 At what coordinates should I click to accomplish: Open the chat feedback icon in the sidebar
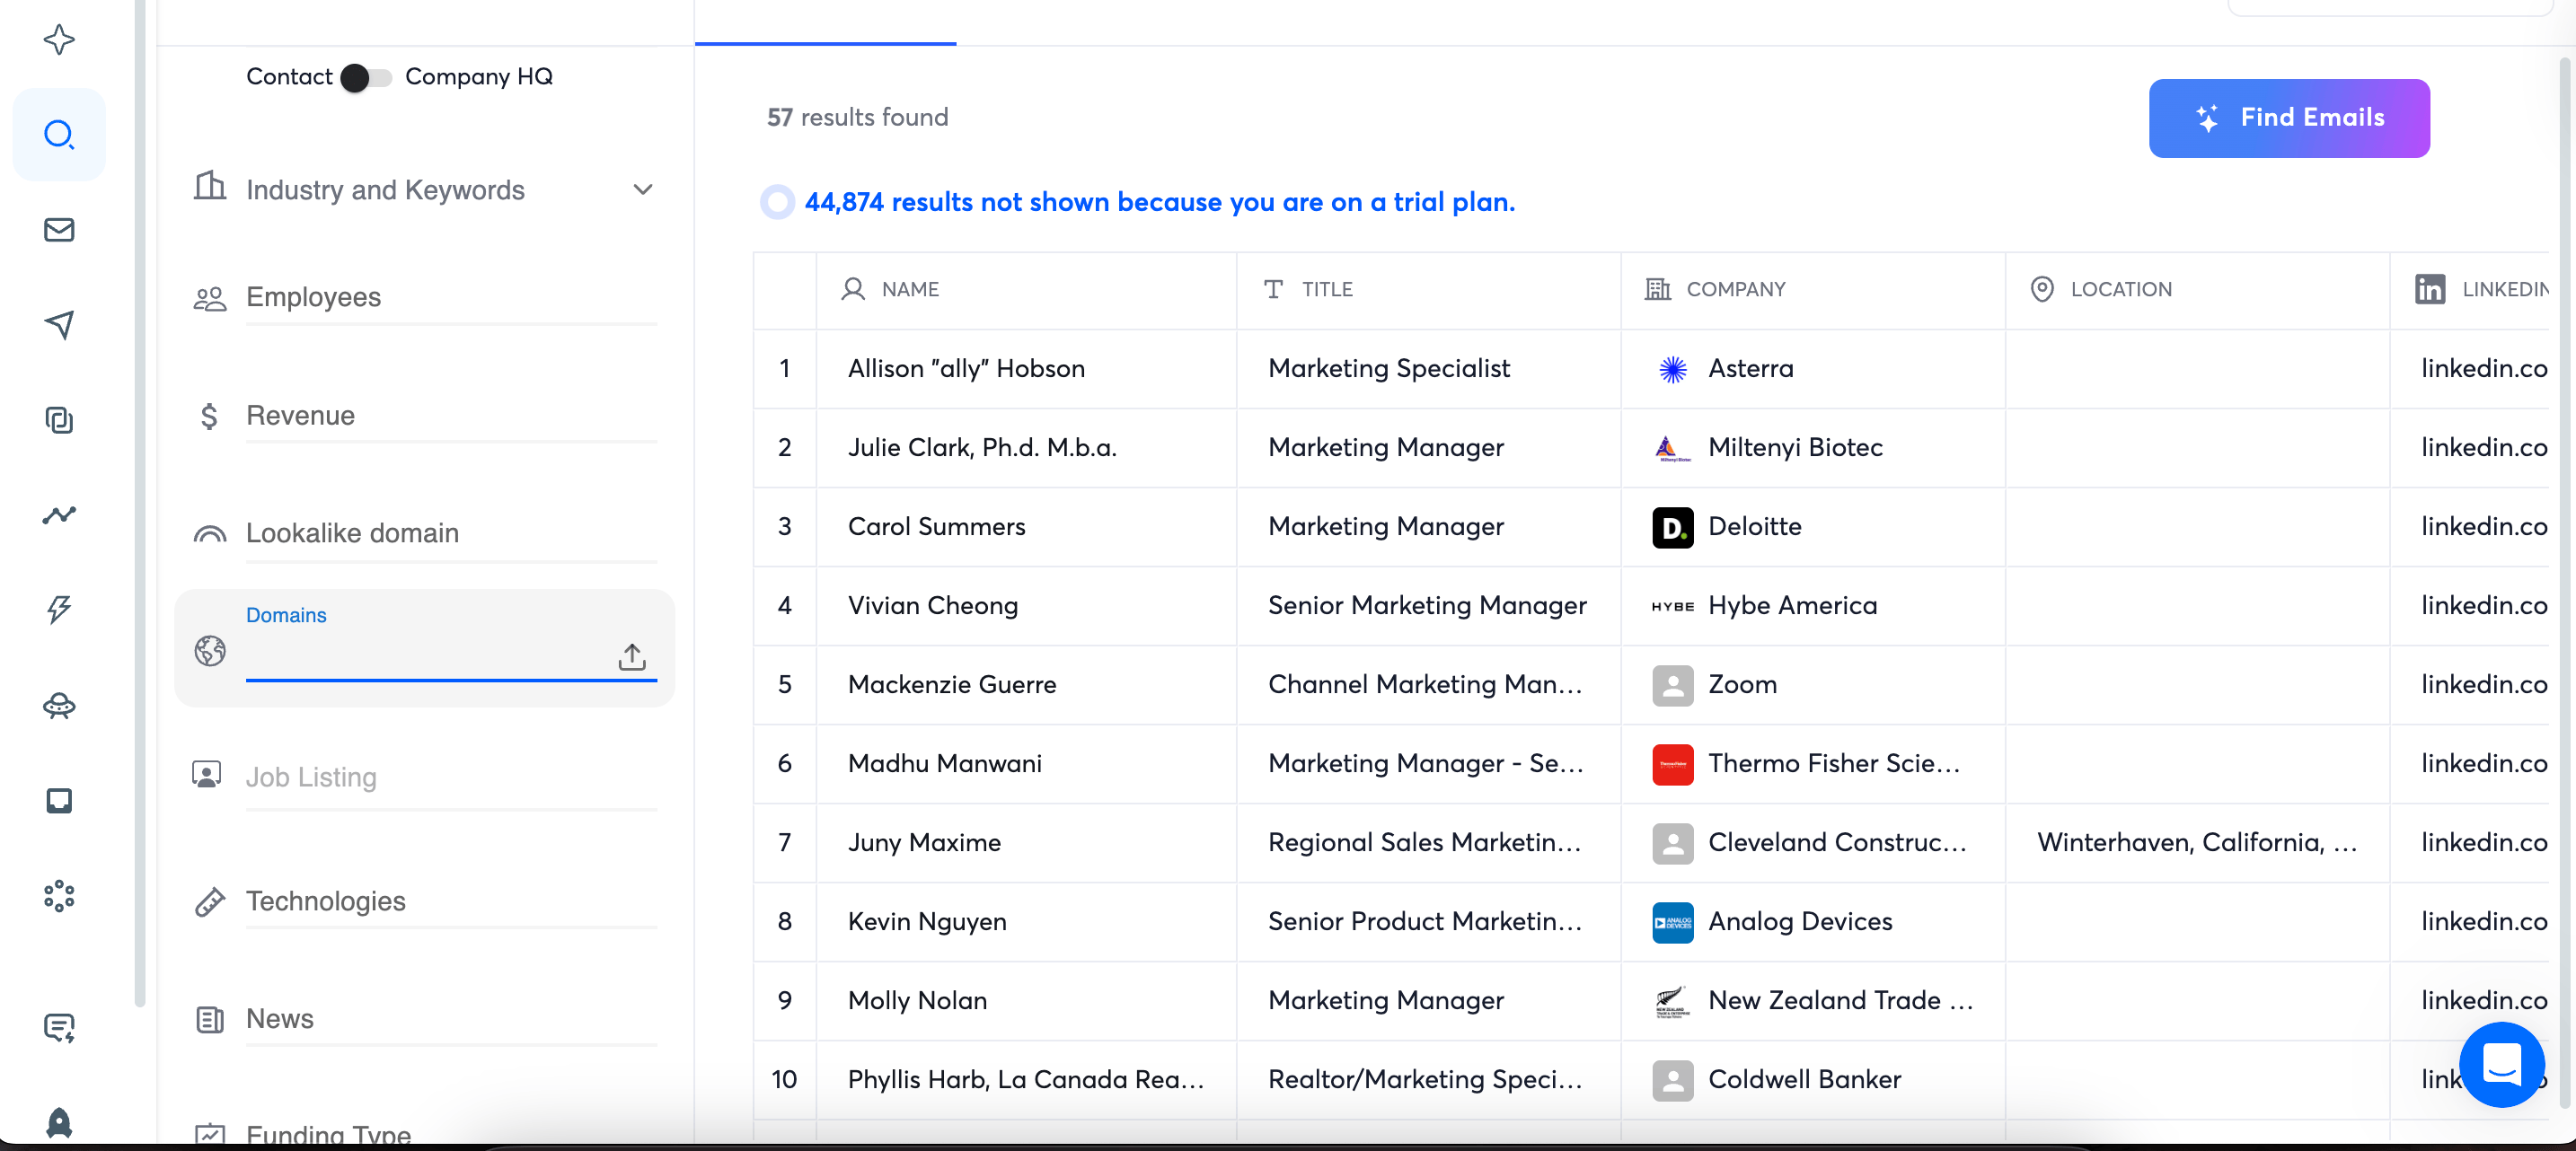click(x=59, y=1027)
